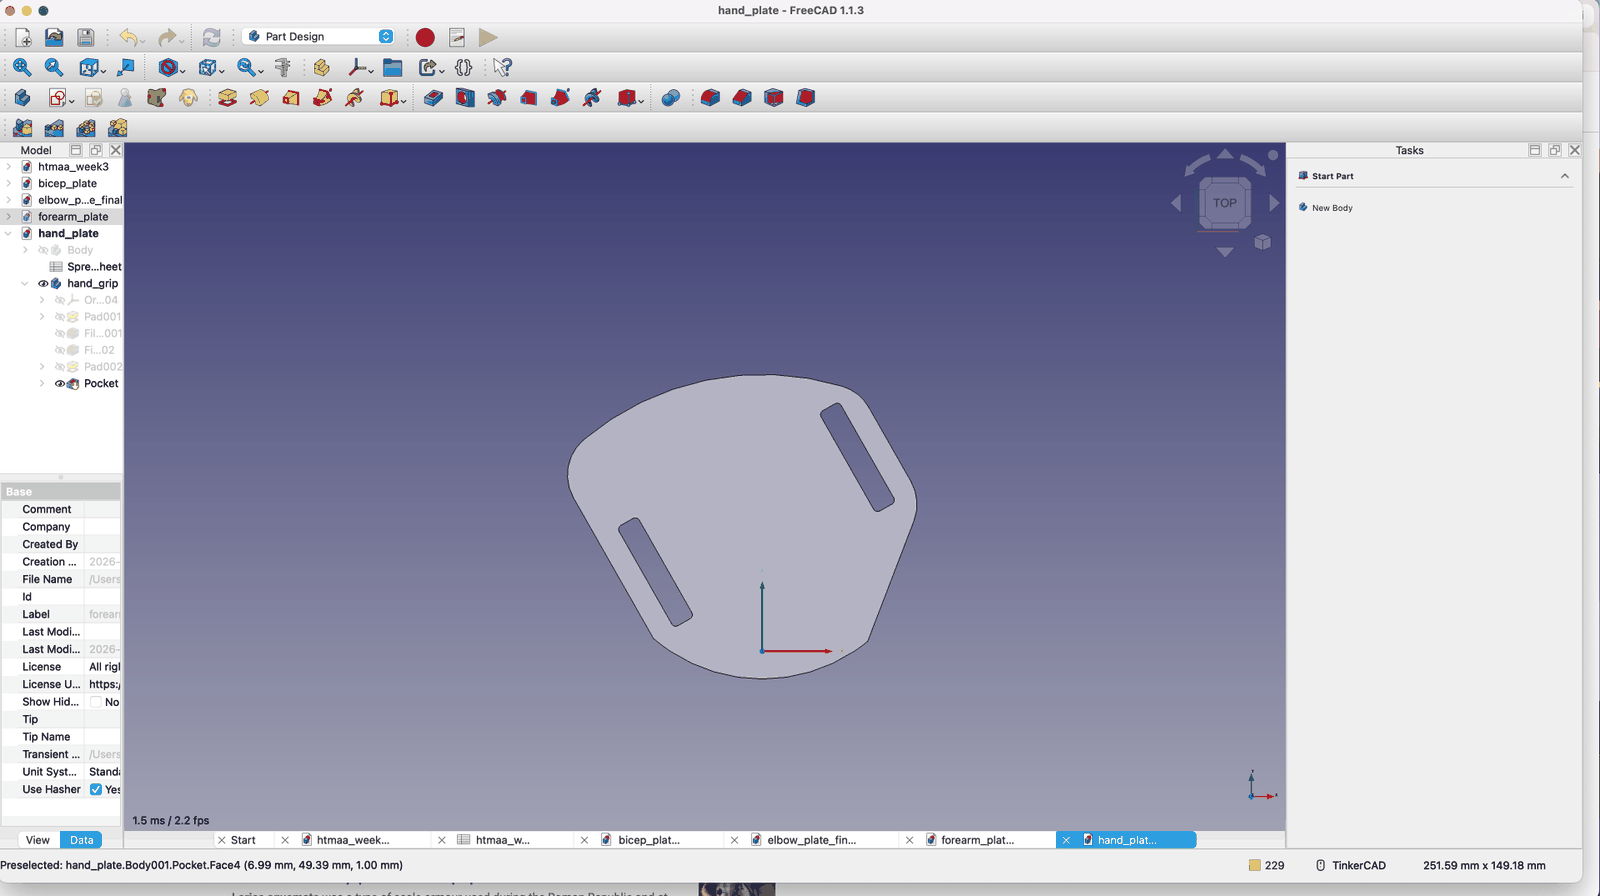Click the TOP face of navigation cube
Viewport: 1600px width, 896px height.
point(1225,203)
